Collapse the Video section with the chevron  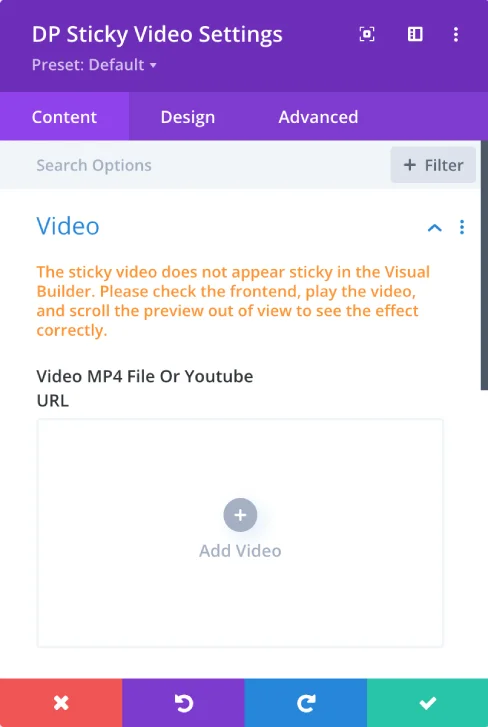[x=434, y=227]
